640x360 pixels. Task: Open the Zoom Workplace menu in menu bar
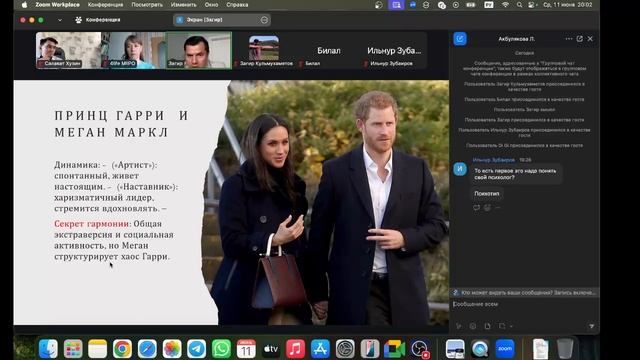(x=58, y=5)
